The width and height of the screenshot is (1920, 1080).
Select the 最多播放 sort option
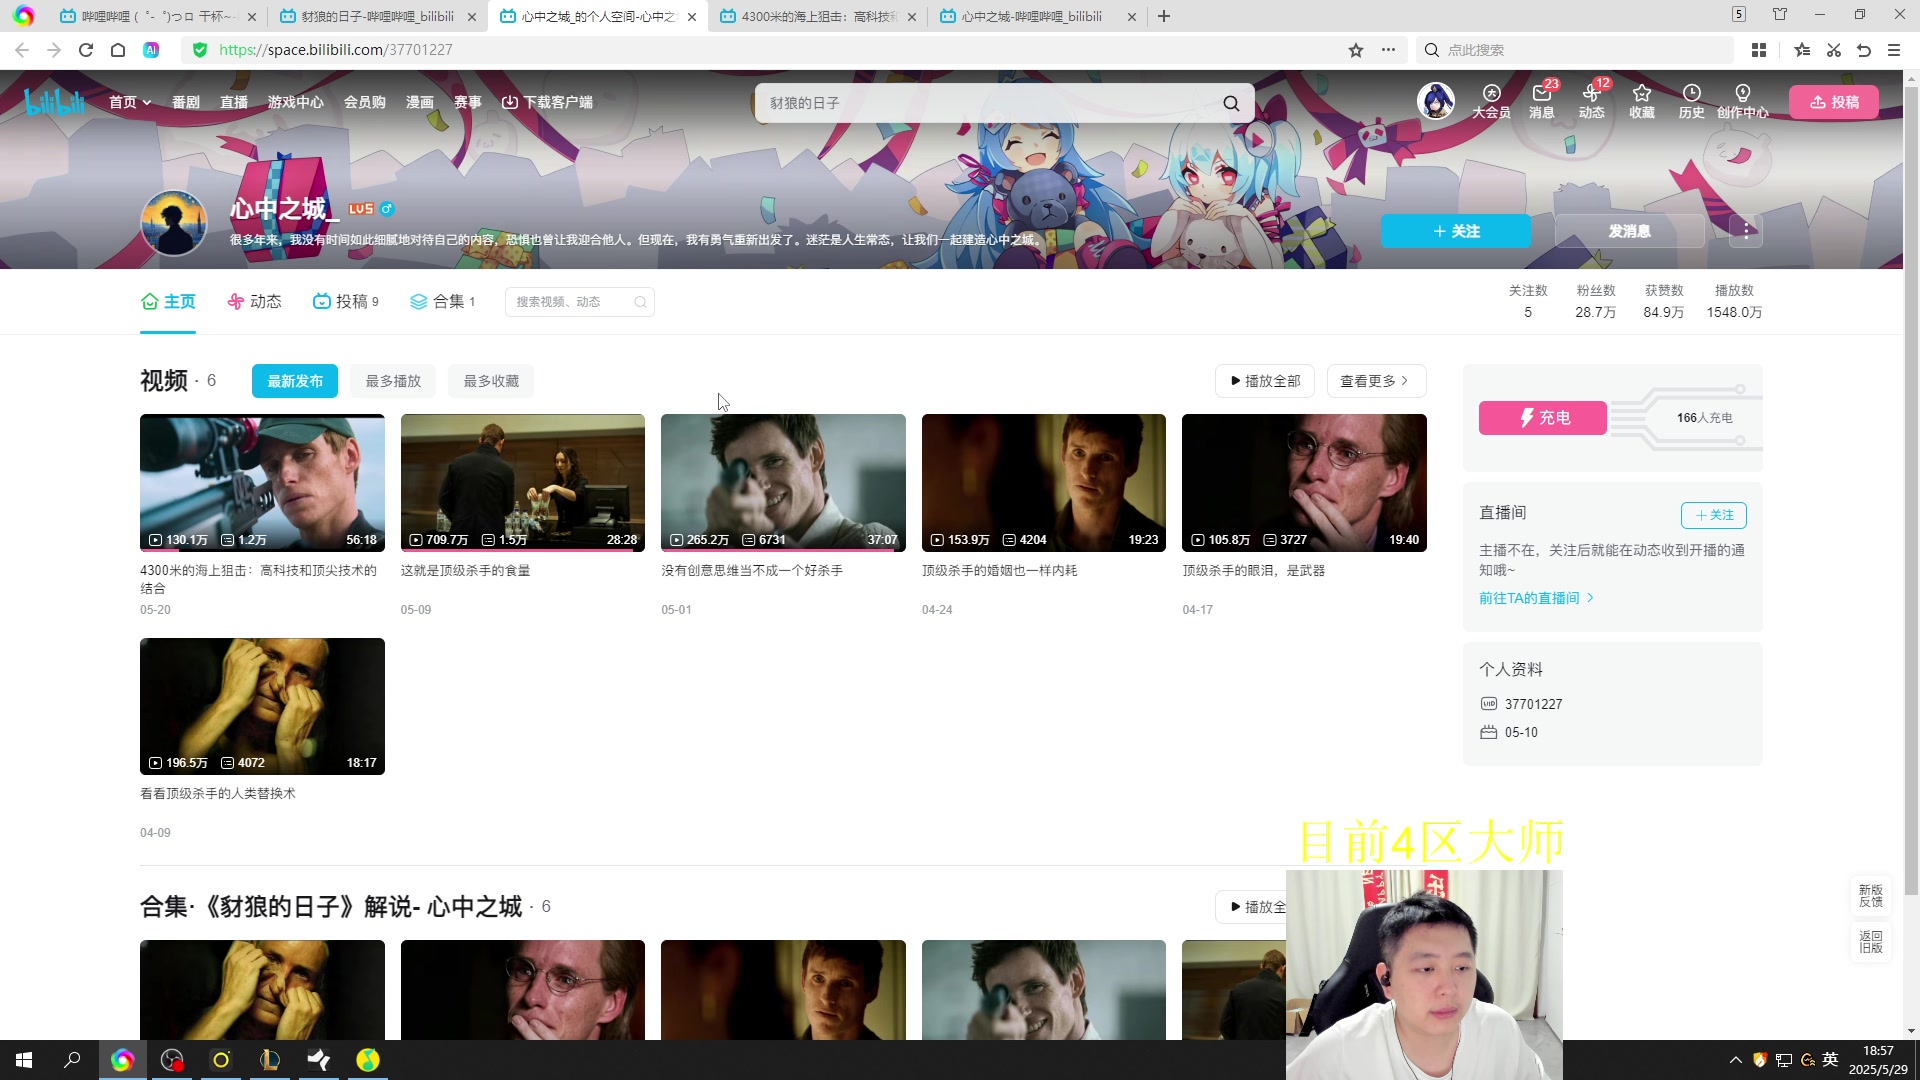pyautogui.click(x=393, y=381)
